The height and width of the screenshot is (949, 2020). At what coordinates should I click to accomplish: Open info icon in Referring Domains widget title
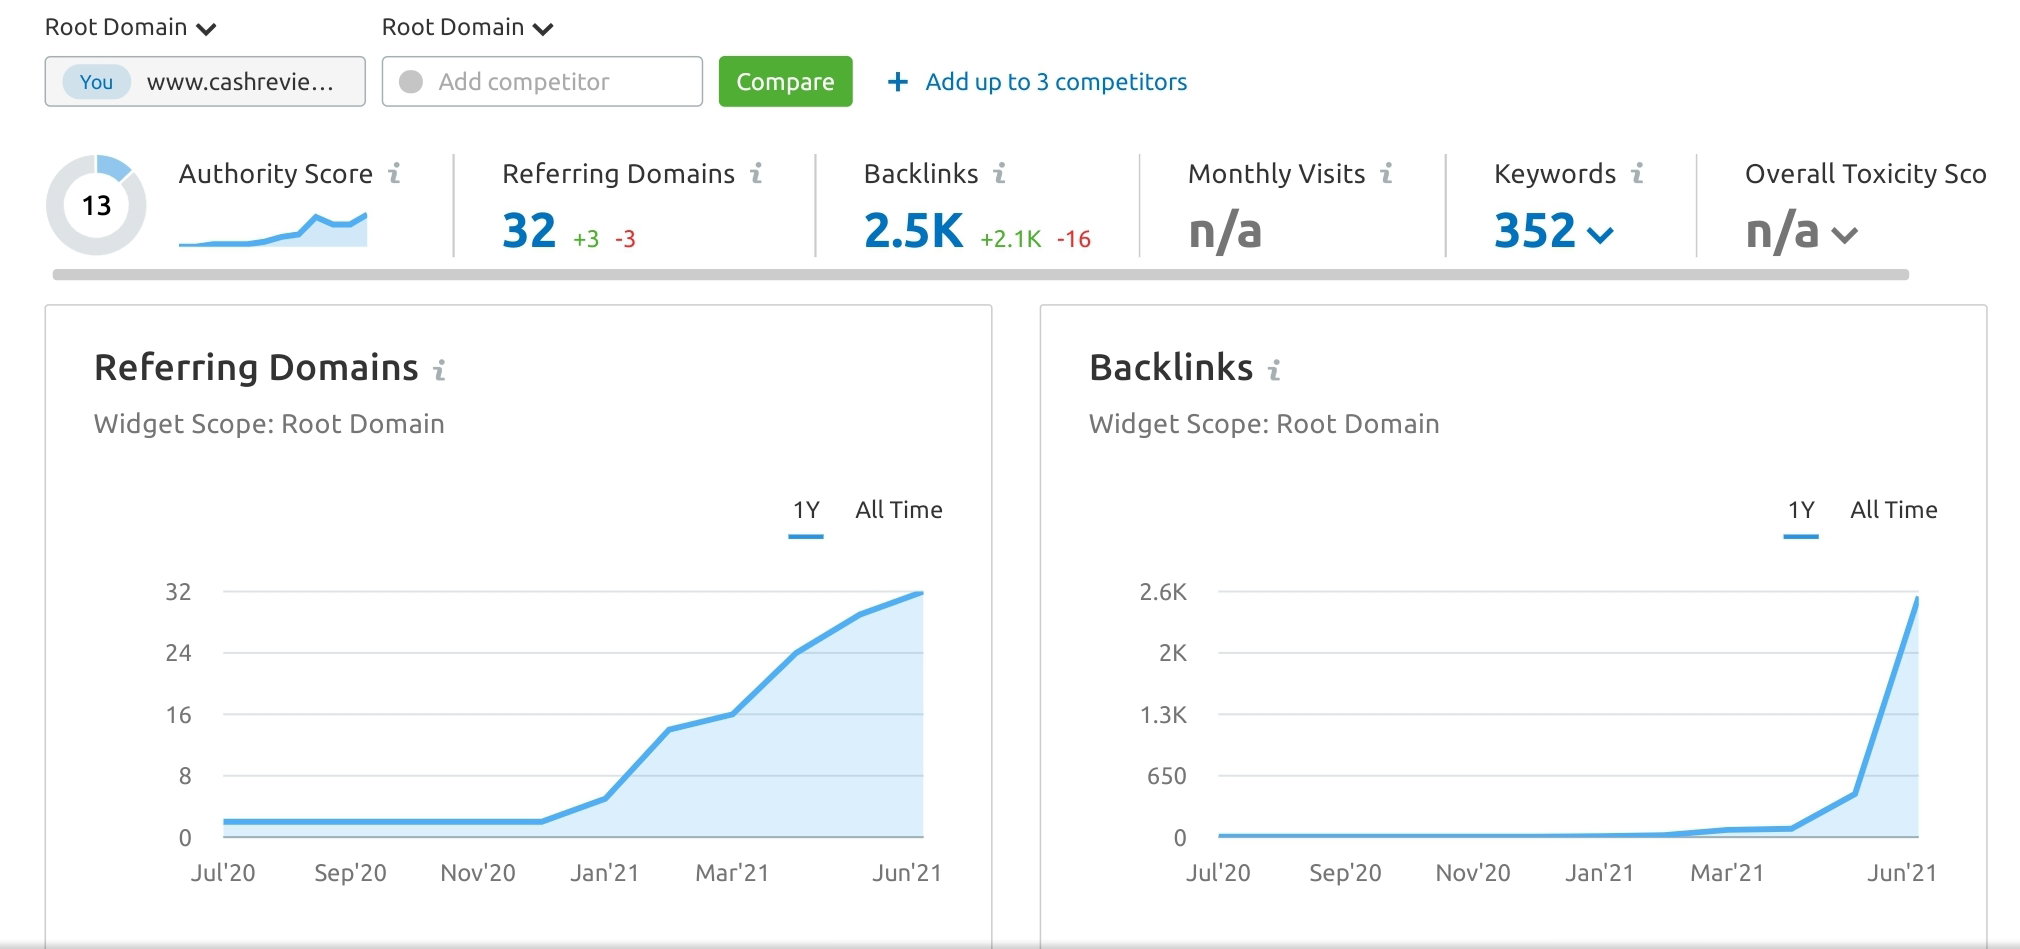tap(439, 371)
